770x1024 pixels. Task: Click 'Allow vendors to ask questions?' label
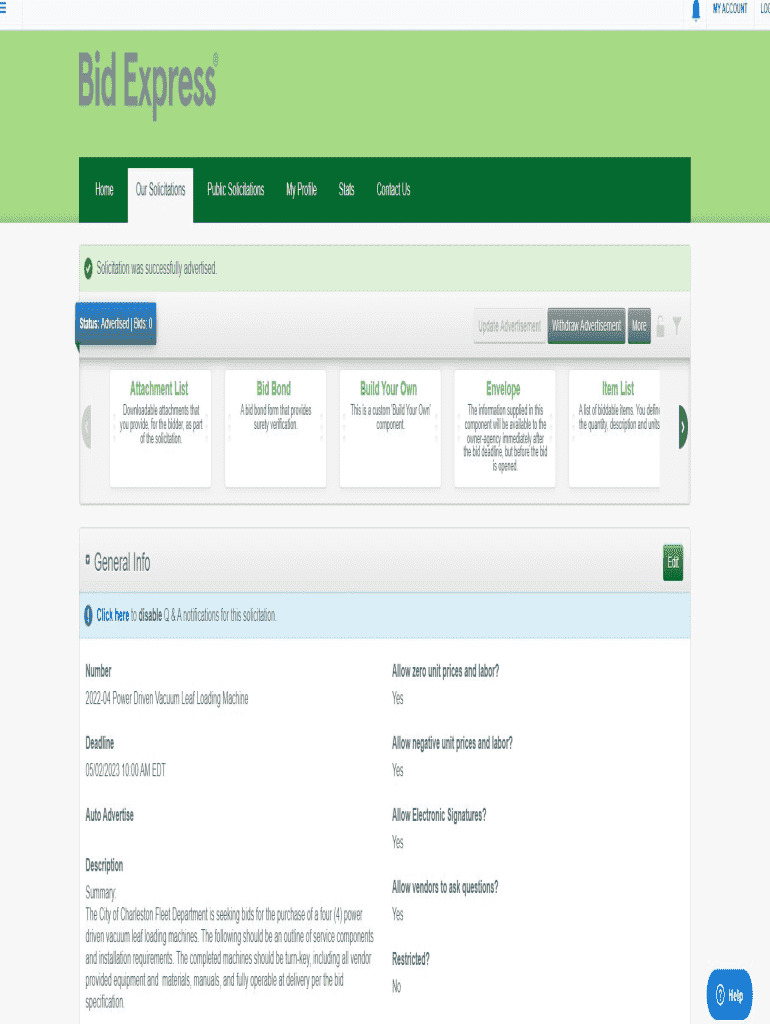coord(445,887)
